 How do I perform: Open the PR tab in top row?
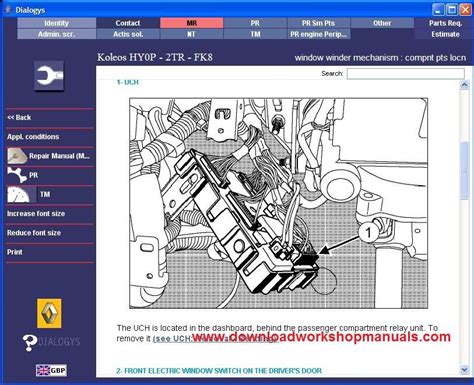[255, 23]
